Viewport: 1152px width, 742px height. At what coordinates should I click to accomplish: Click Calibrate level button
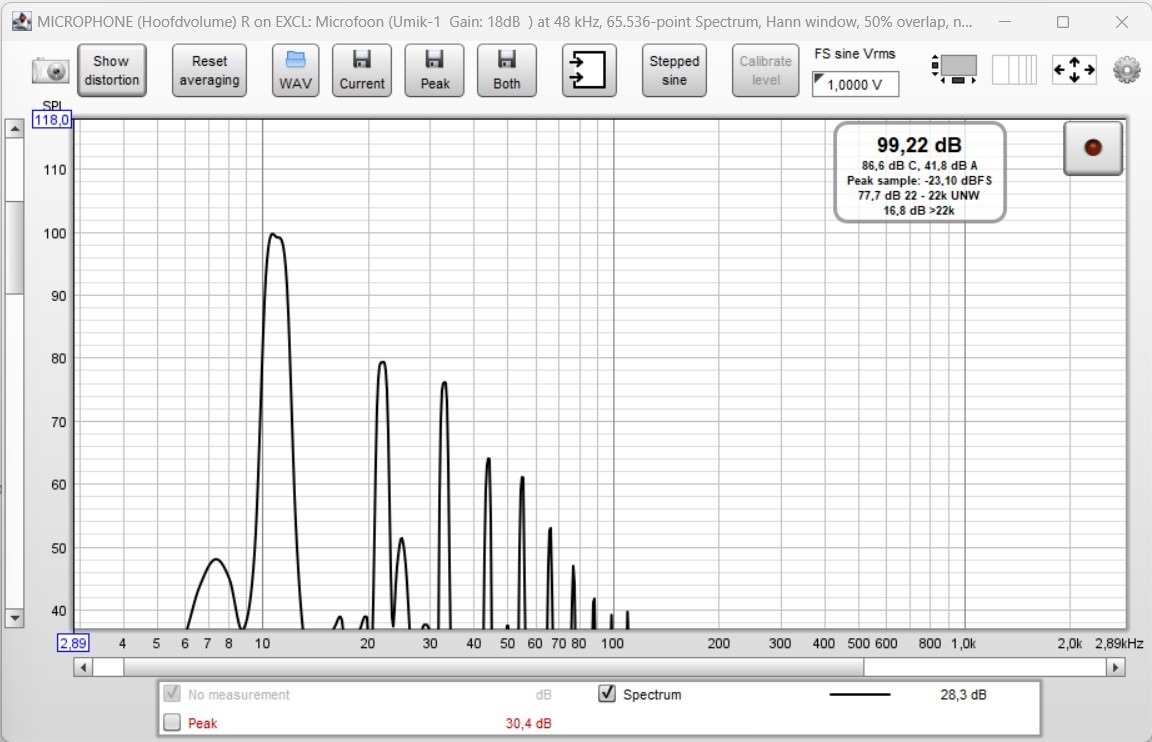[766, 71]
